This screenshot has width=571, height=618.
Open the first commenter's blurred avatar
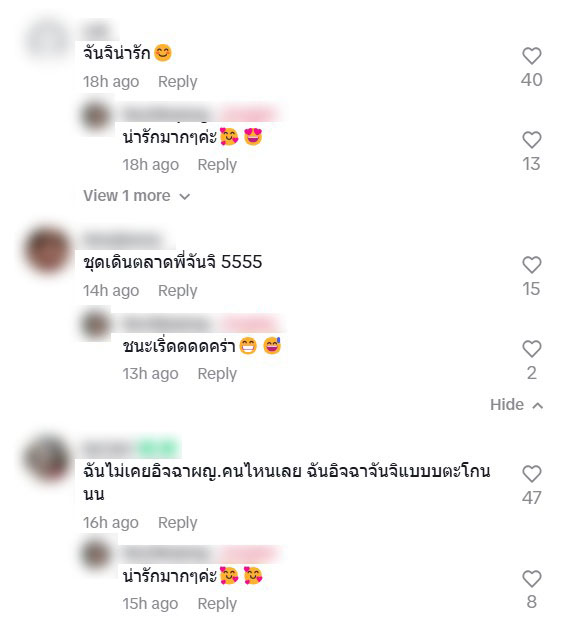[47, 41]
